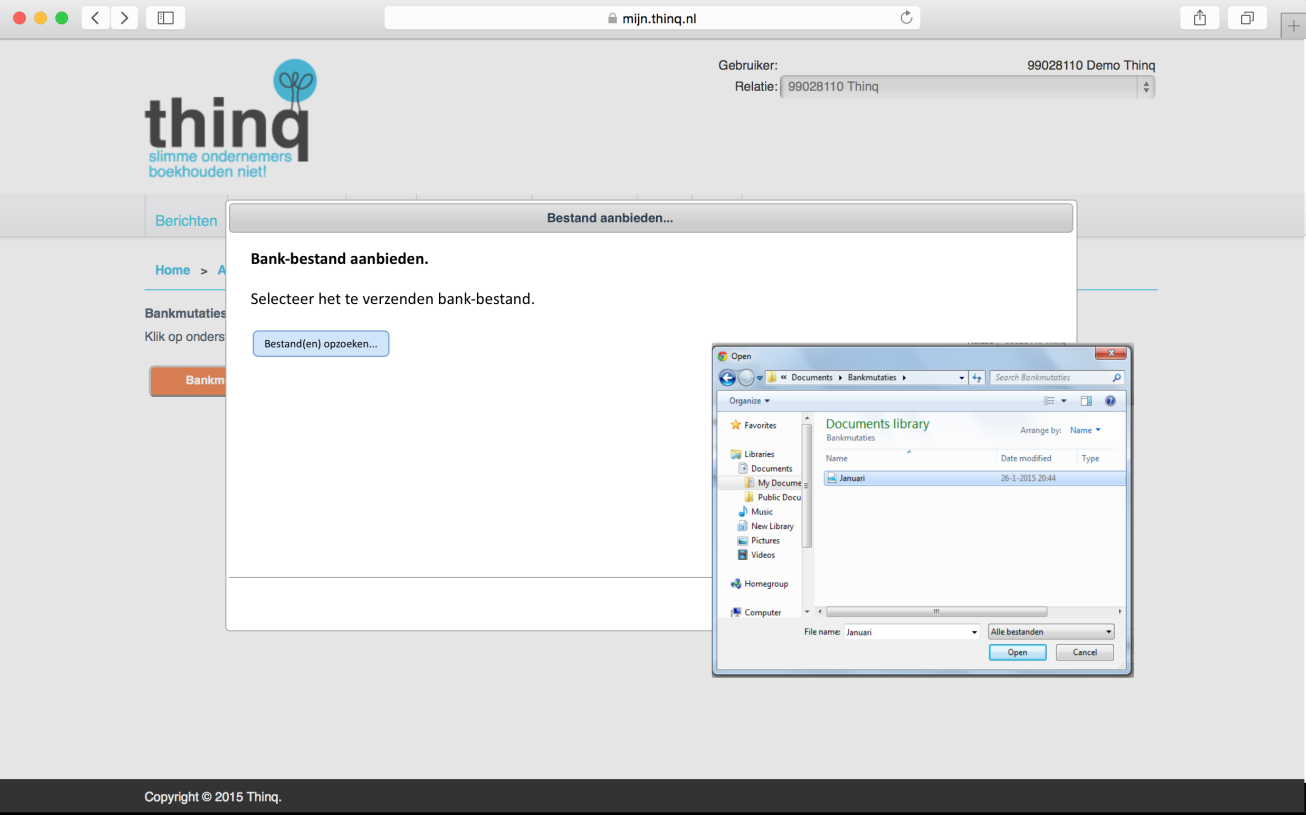The width and height of the screenshot is (1306, 815).
Task: Select Homegroup in navigation pane
Action: click(759, 584)
